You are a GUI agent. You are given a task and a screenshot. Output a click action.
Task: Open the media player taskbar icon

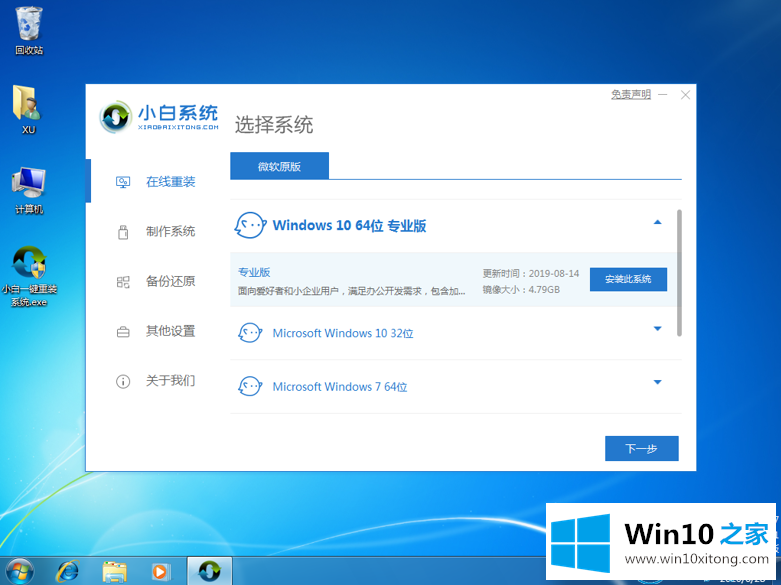coord(161,571)
